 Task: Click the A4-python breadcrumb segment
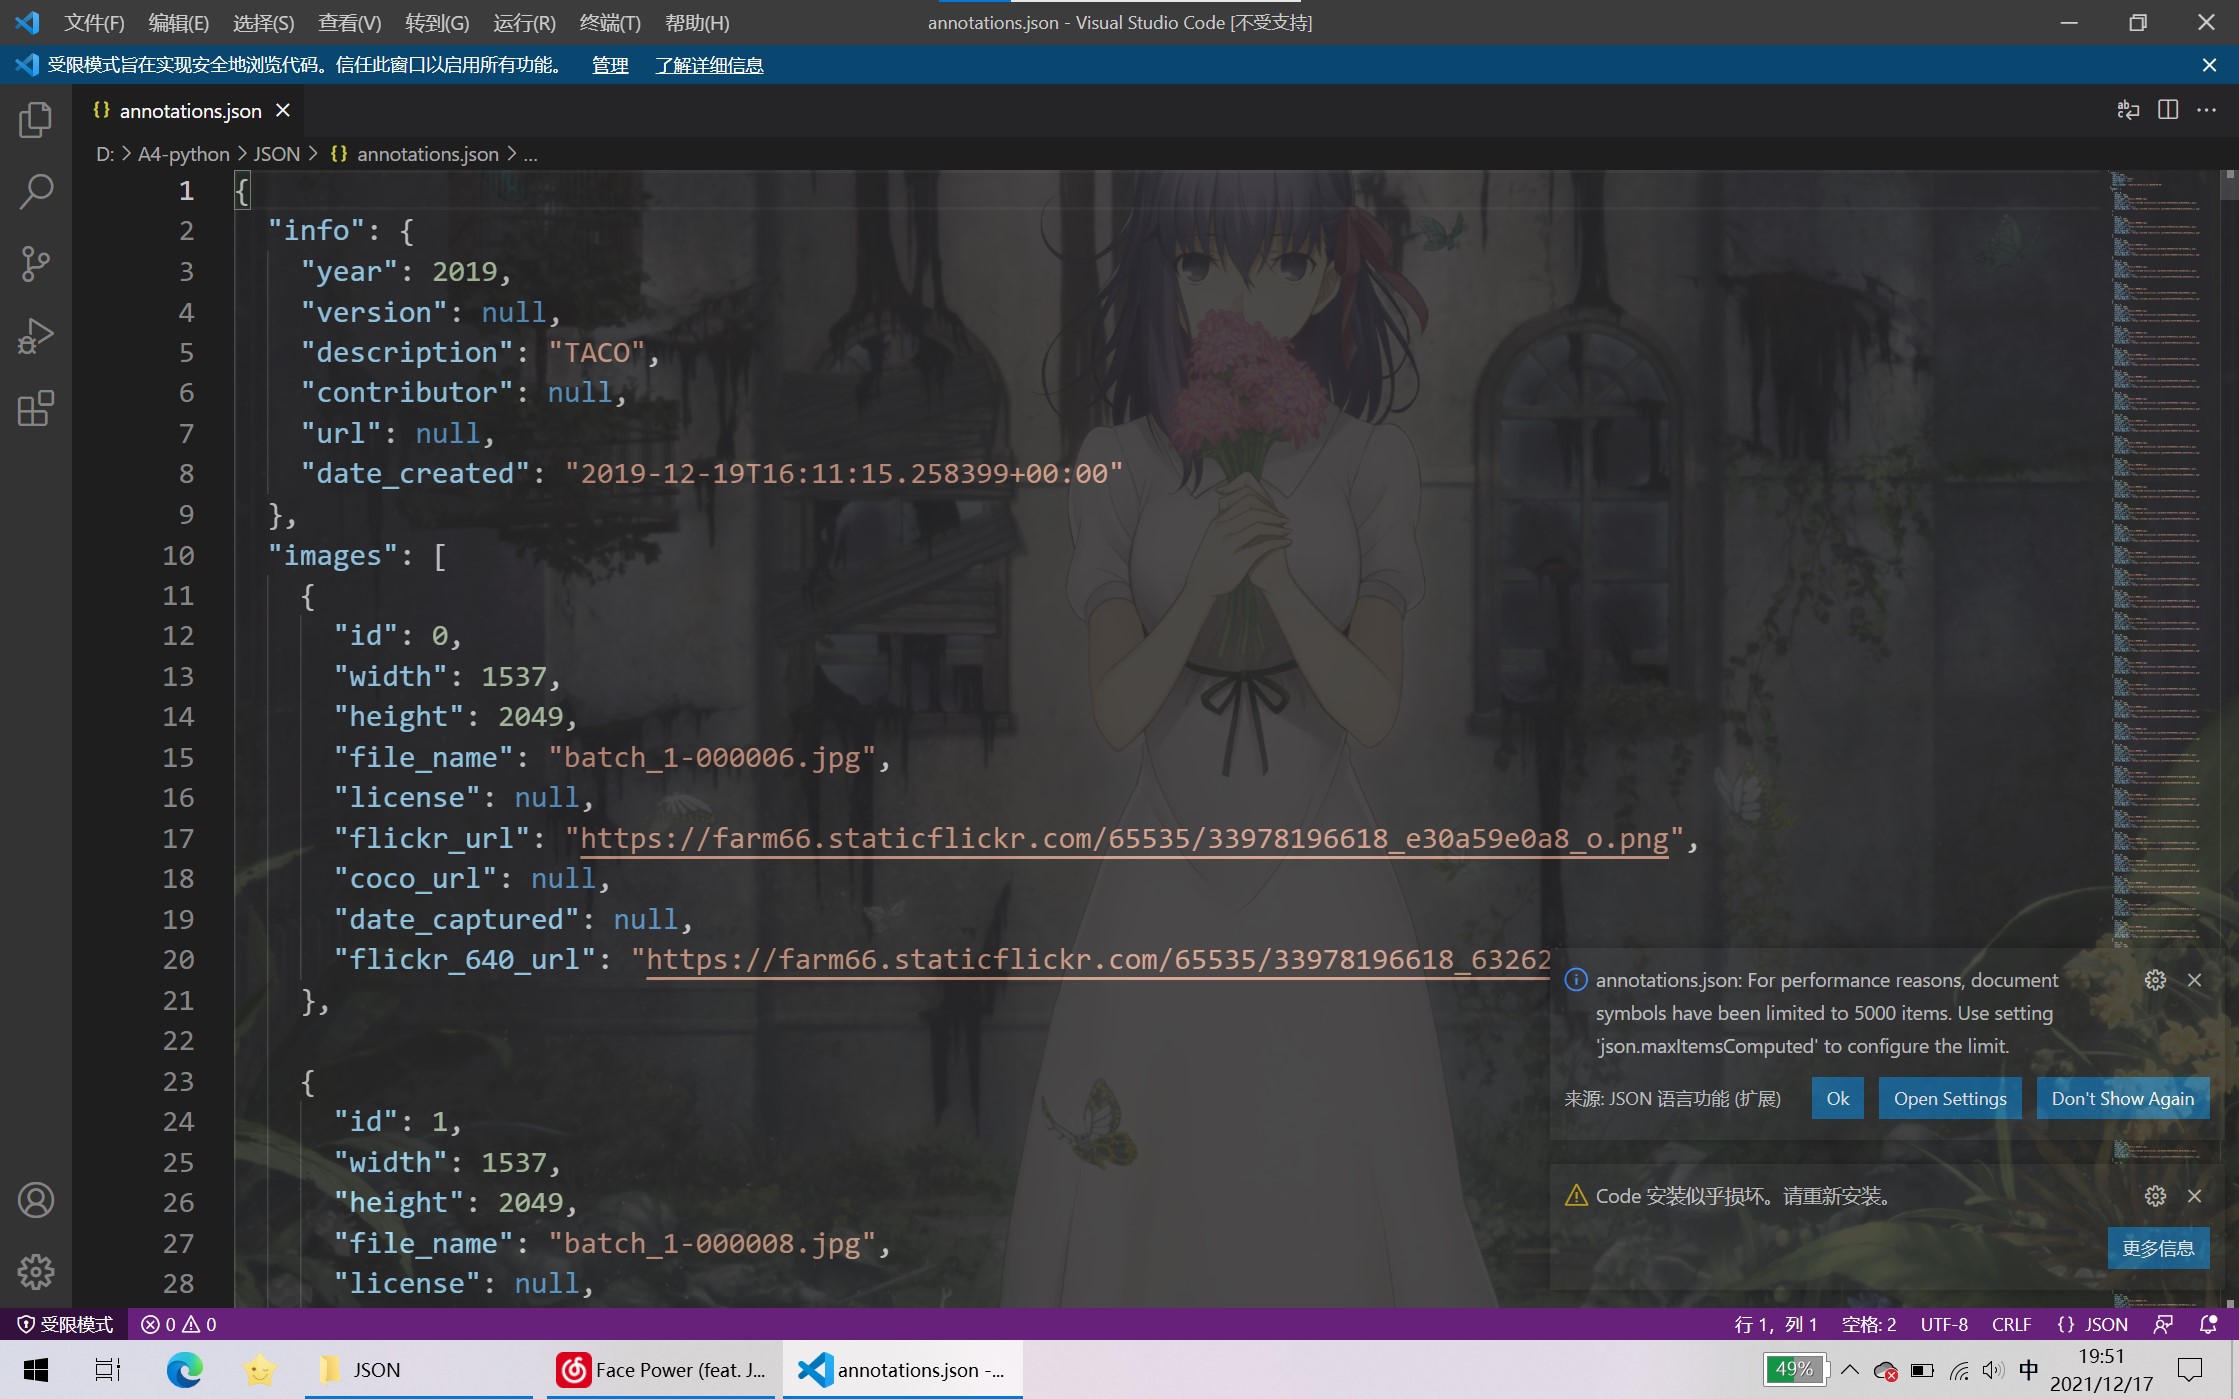pyautogui.click(x=183, y=154)
